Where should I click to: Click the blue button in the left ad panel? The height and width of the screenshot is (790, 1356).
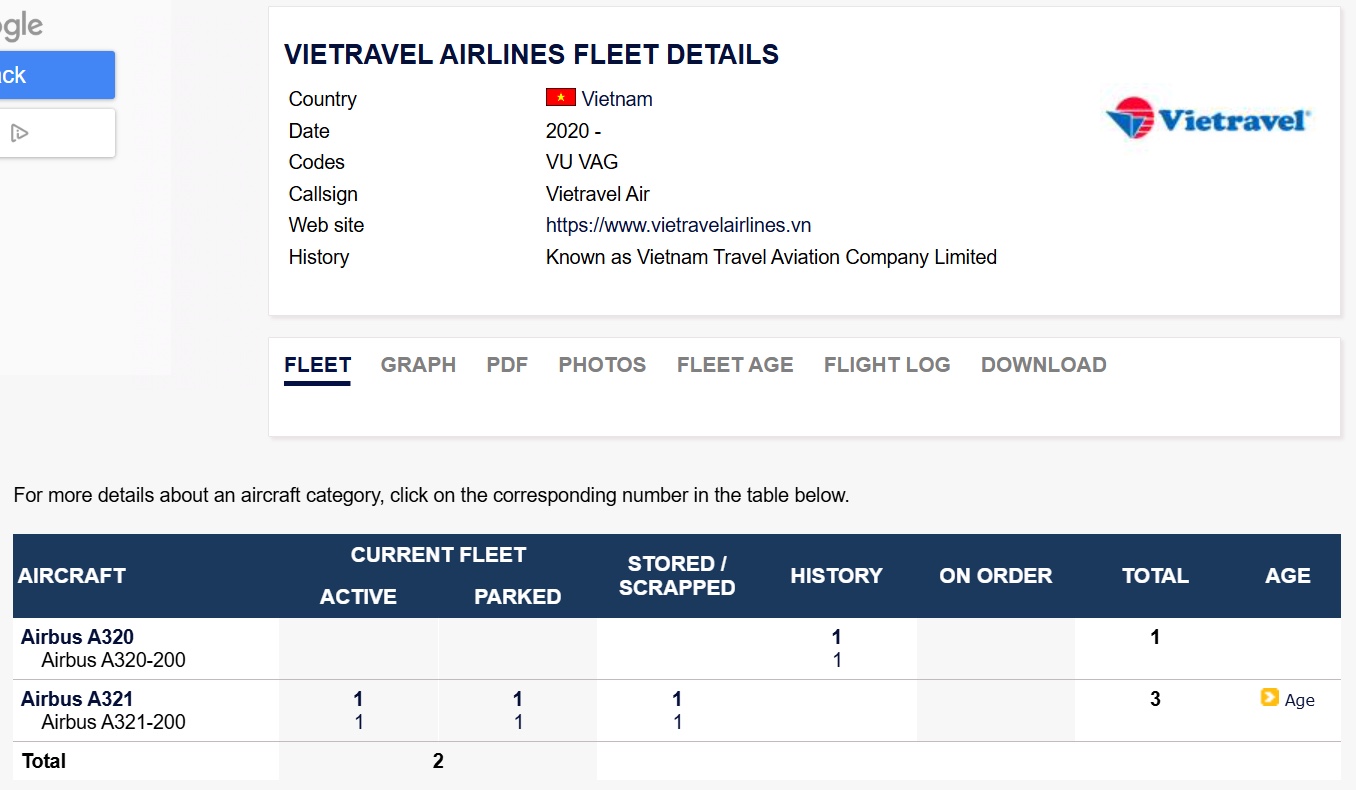tap(57, 75)
